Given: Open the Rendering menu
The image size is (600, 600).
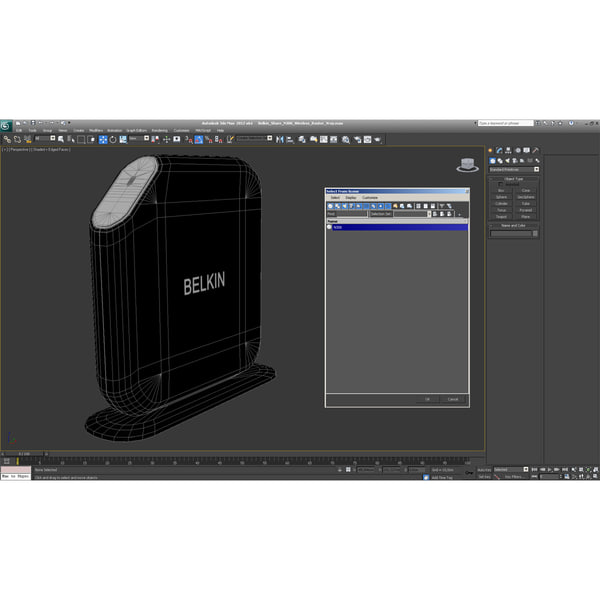Looking at the screenshot, I should tap(159, 130).
